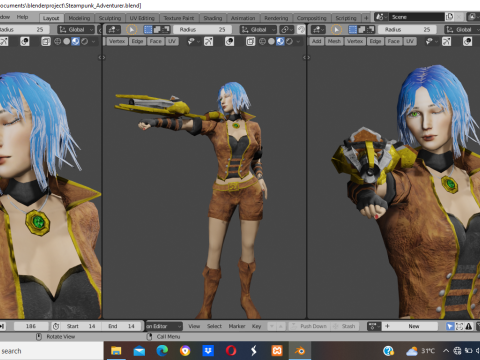This screenshot has width=480, height=360.
Task: Set new-selection mode in middle viewport
Action: coord(148,30)
